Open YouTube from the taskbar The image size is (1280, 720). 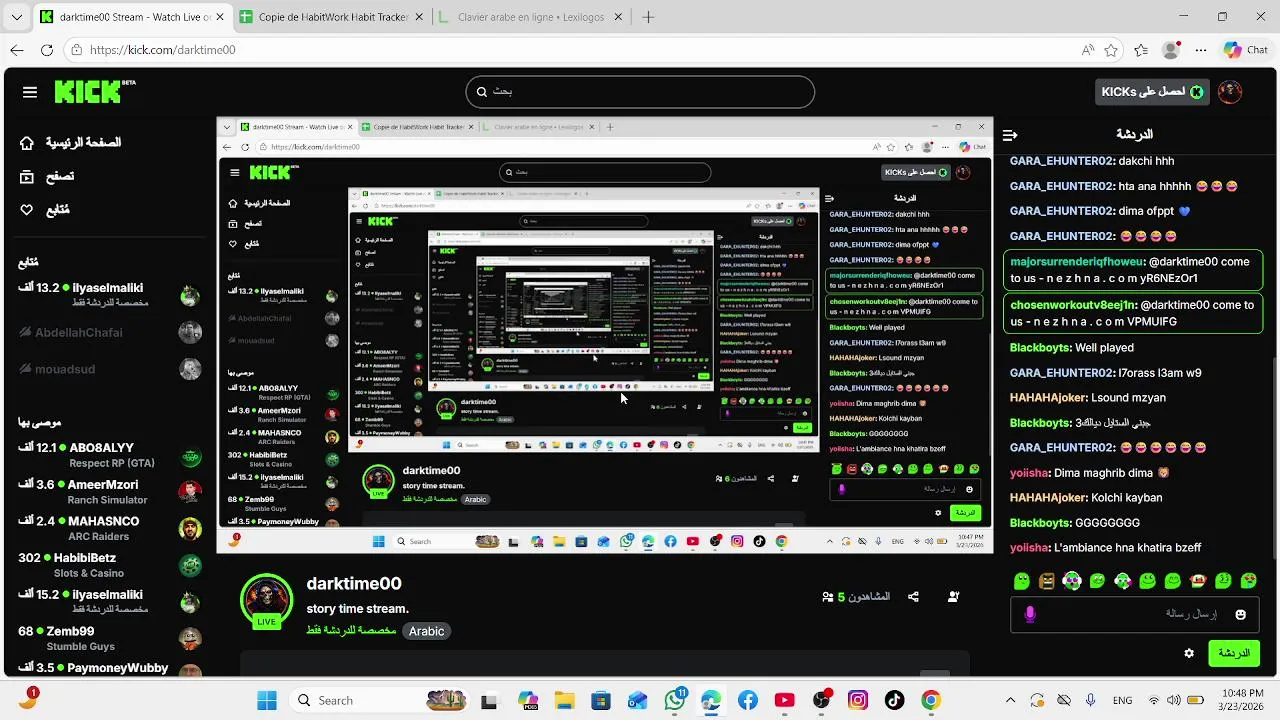click(784, 700)
